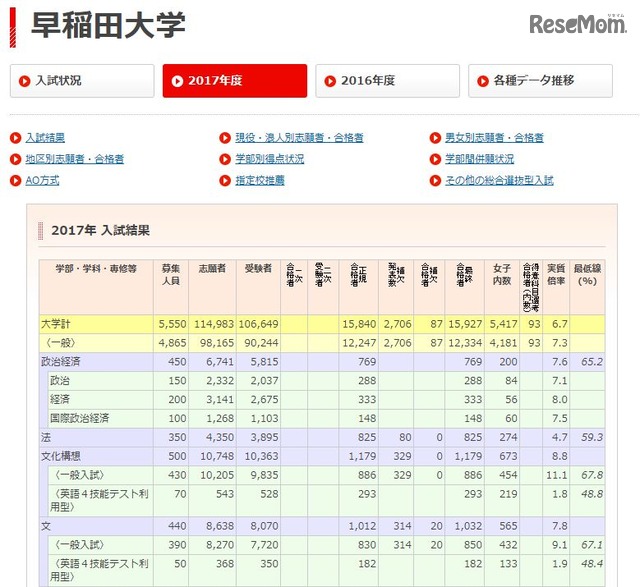Click the 59.3 minimum score cell
Image resolution: width=640 pixels, height=587 pixels.
click(x=587, y=437)
